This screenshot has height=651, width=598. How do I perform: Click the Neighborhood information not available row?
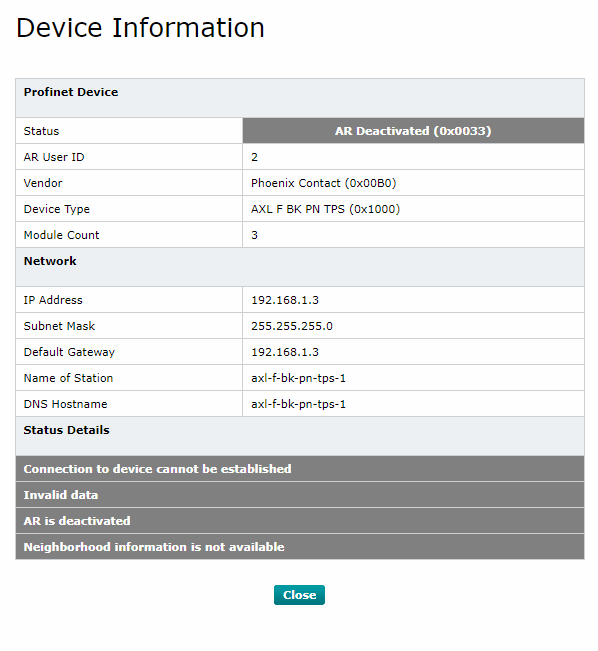(300, 547)
